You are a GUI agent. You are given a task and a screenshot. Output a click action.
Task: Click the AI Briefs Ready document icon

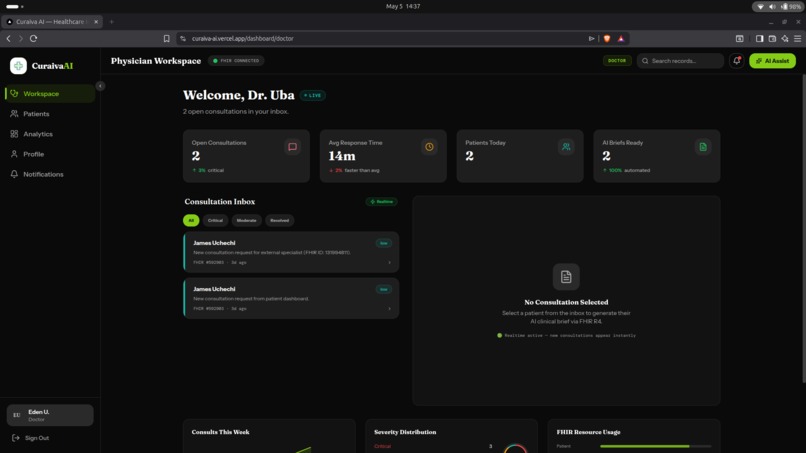tap(703, 147)
